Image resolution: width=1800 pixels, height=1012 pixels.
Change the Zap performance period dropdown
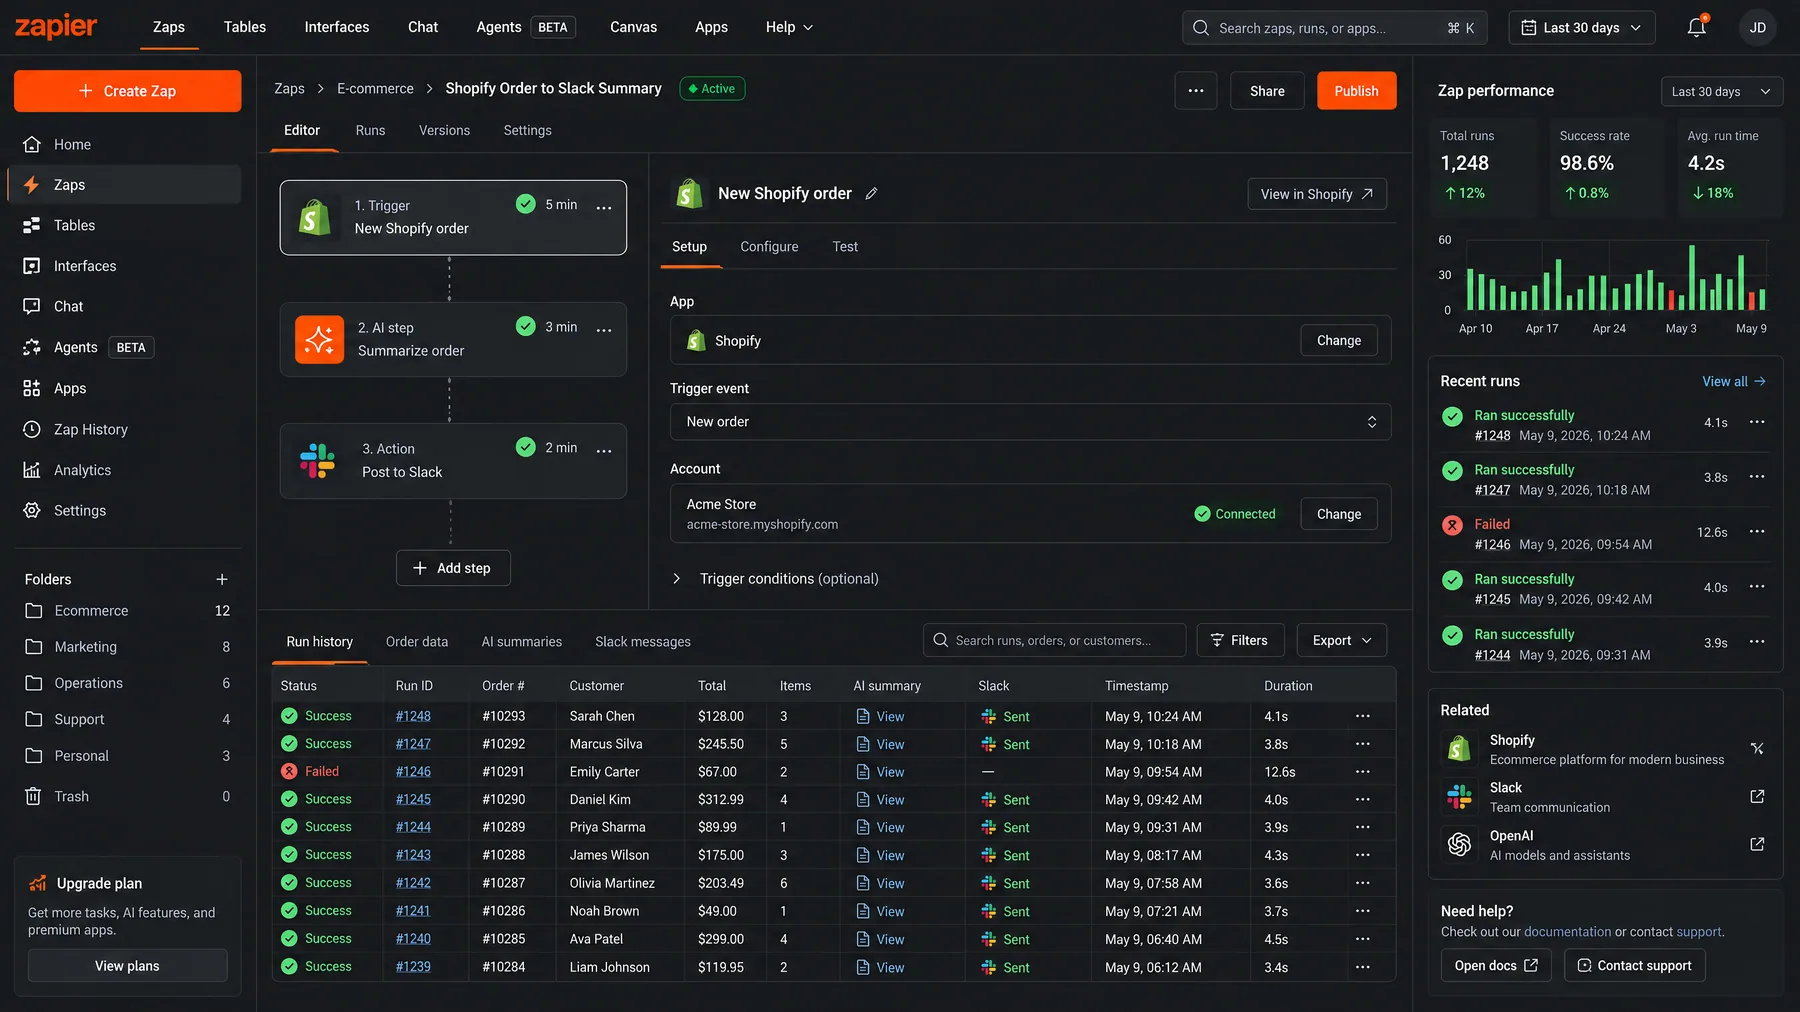coord(1721,91)
